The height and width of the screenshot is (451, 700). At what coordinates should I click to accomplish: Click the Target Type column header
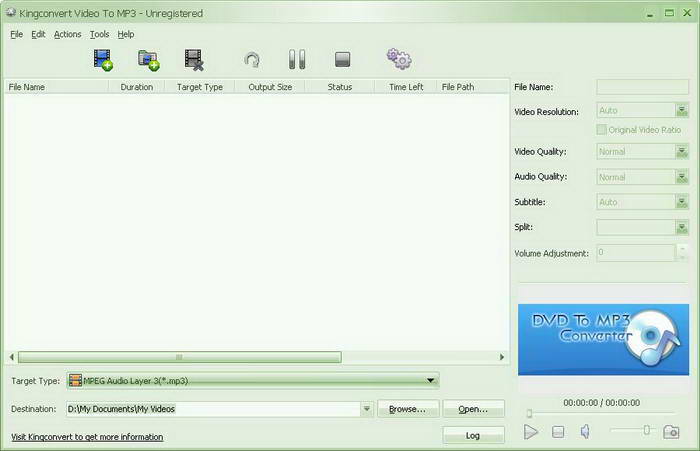(200, 87)
